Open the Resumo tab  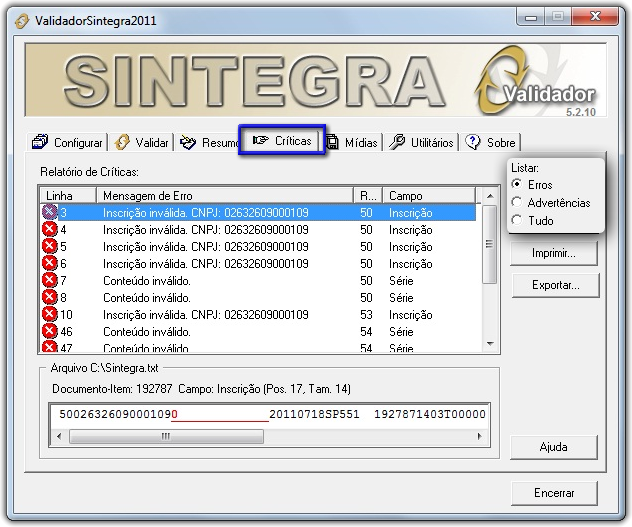(208, 142)
